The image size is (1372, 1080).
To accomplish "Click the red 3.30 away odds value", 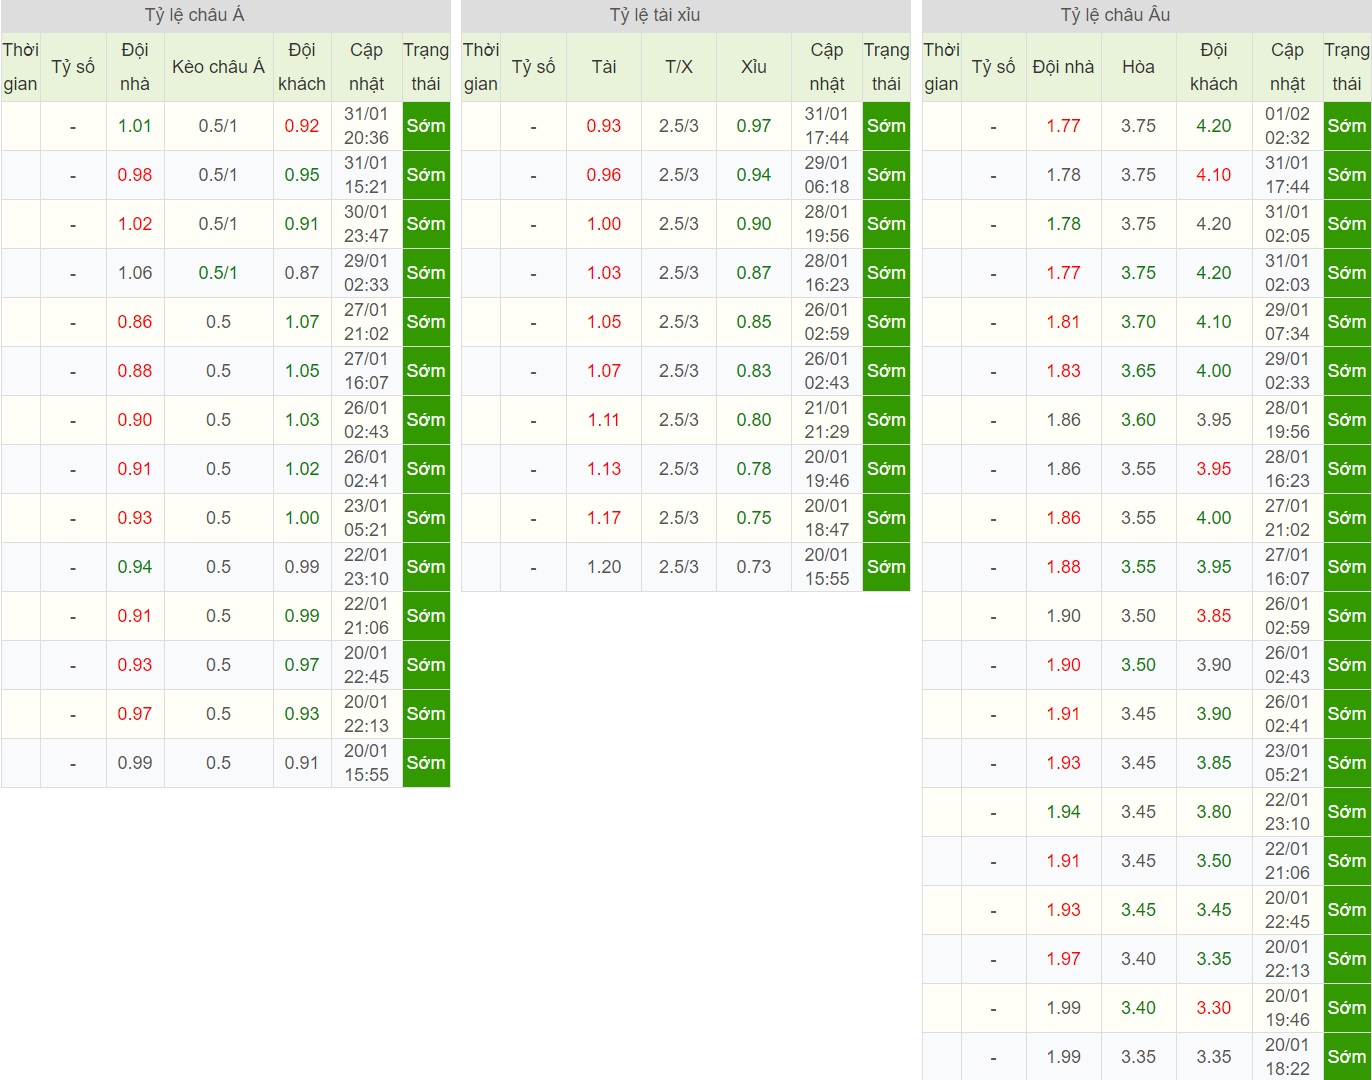I will click(x=1214, y=1008).
